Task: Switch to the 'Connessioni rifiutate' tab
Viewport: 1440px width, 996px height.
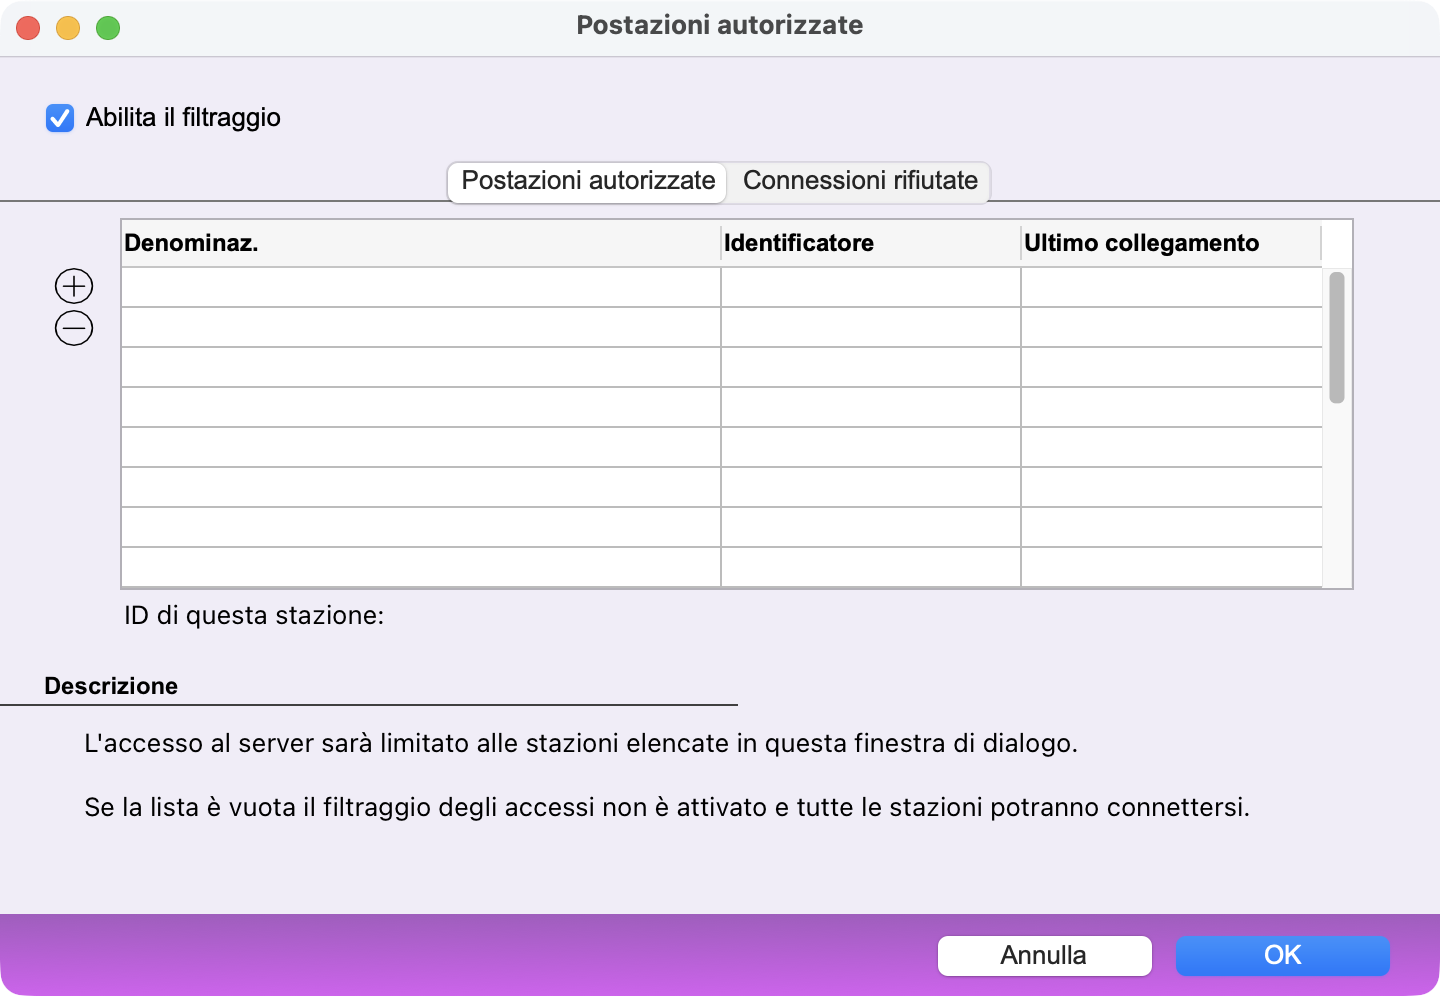Action: click(x=860, y=181)
